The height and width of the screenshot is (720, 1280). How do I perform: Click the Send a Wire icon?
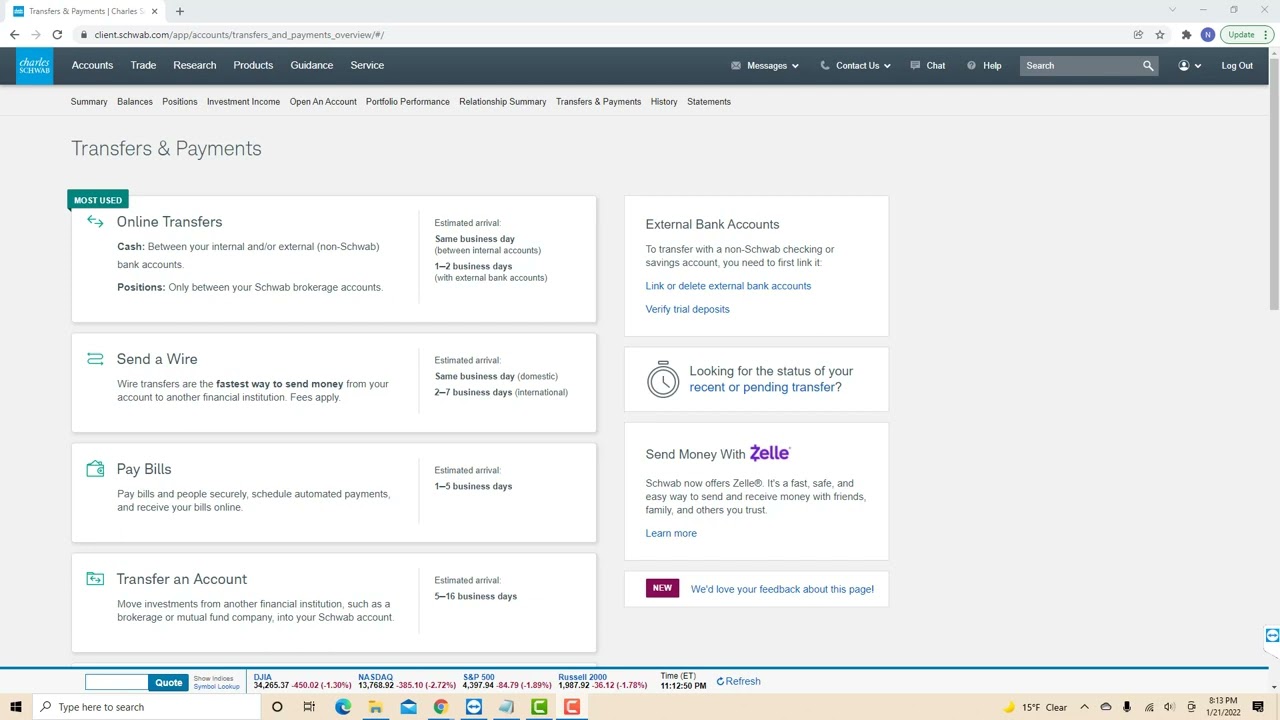click(x=95, y=359)
